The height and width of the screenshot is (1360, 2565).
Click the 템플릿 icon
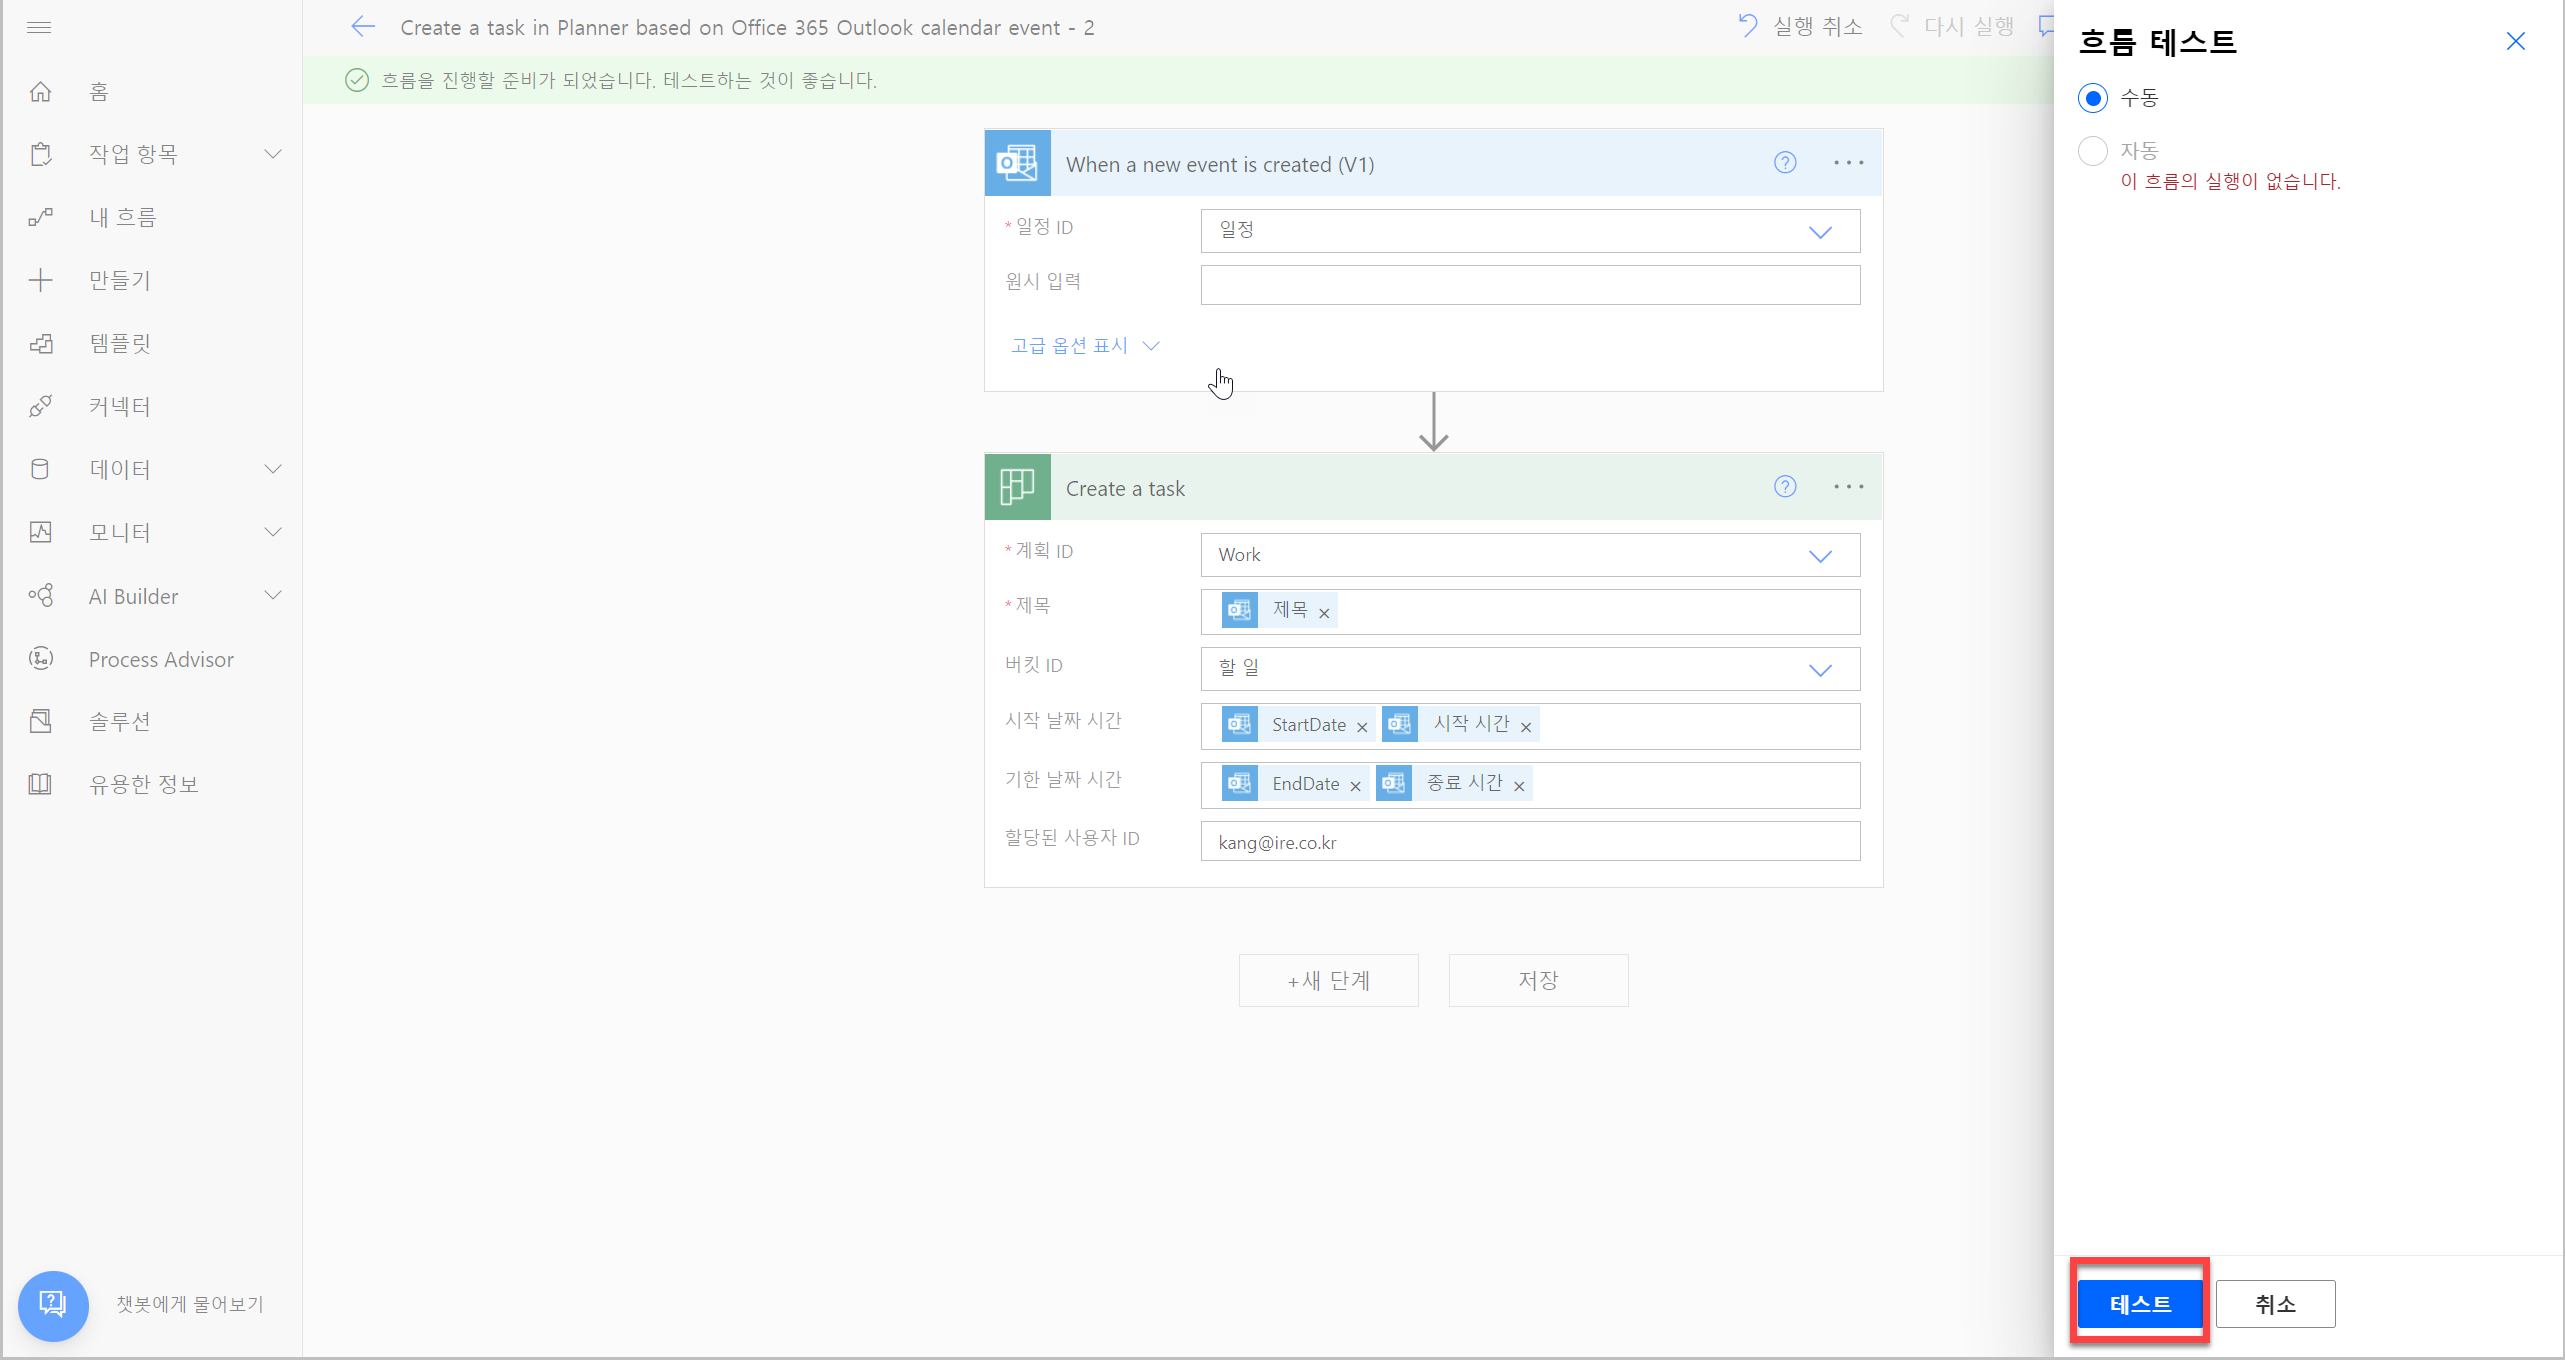coord(40,343)
